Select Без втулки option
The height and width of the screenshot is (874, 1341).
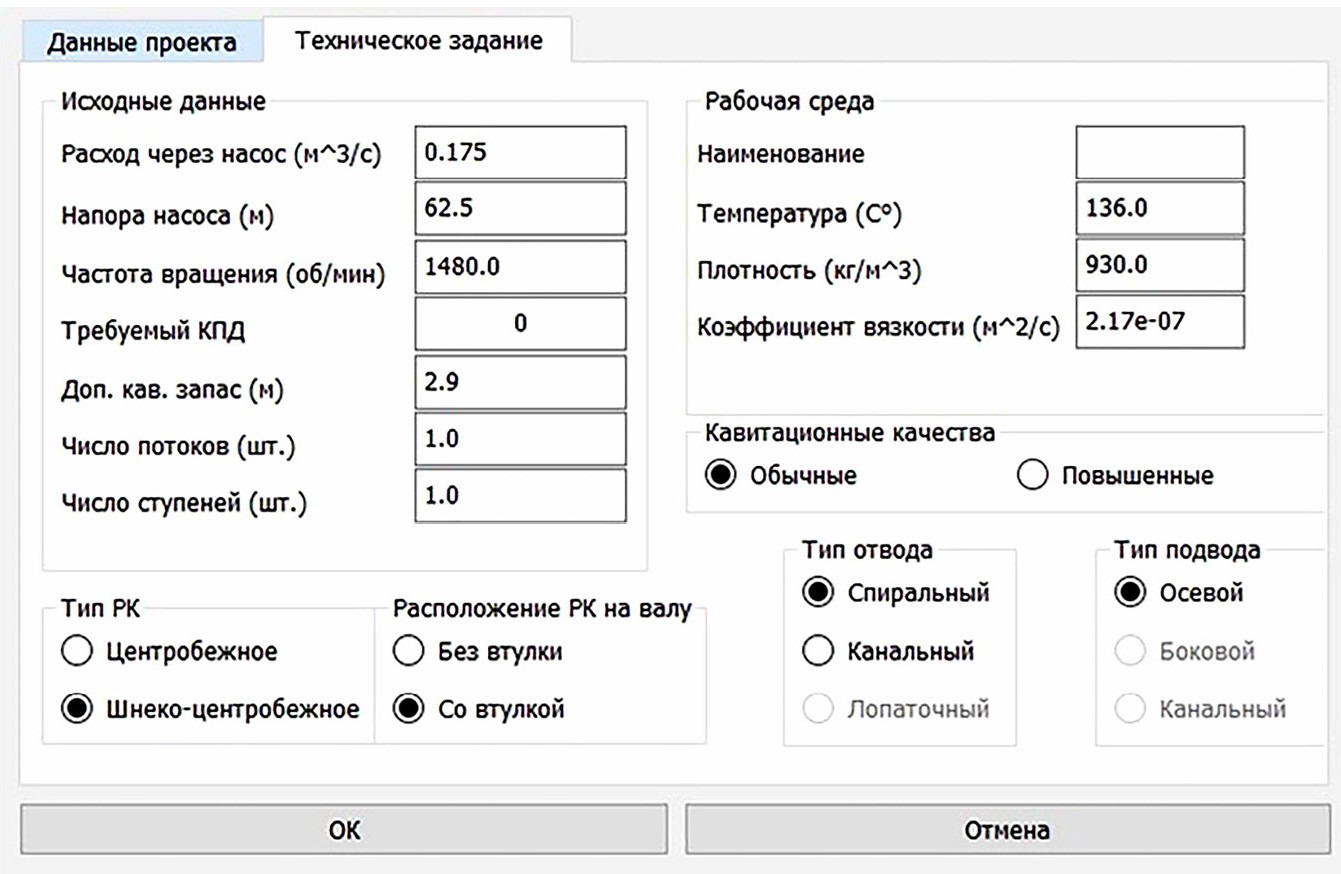[408, 652]
